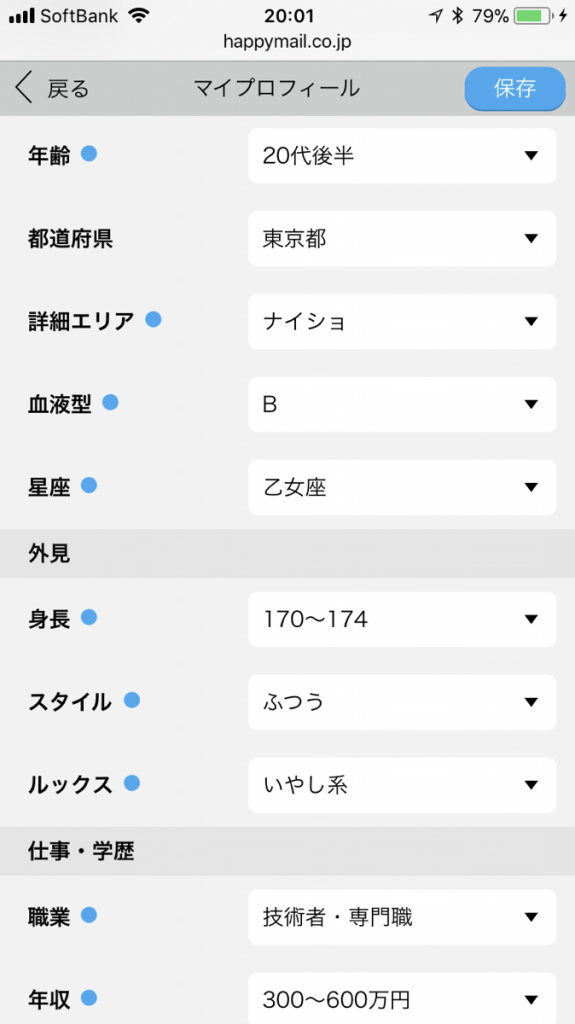Click the blue dot next to 身長

pos(89,617)
